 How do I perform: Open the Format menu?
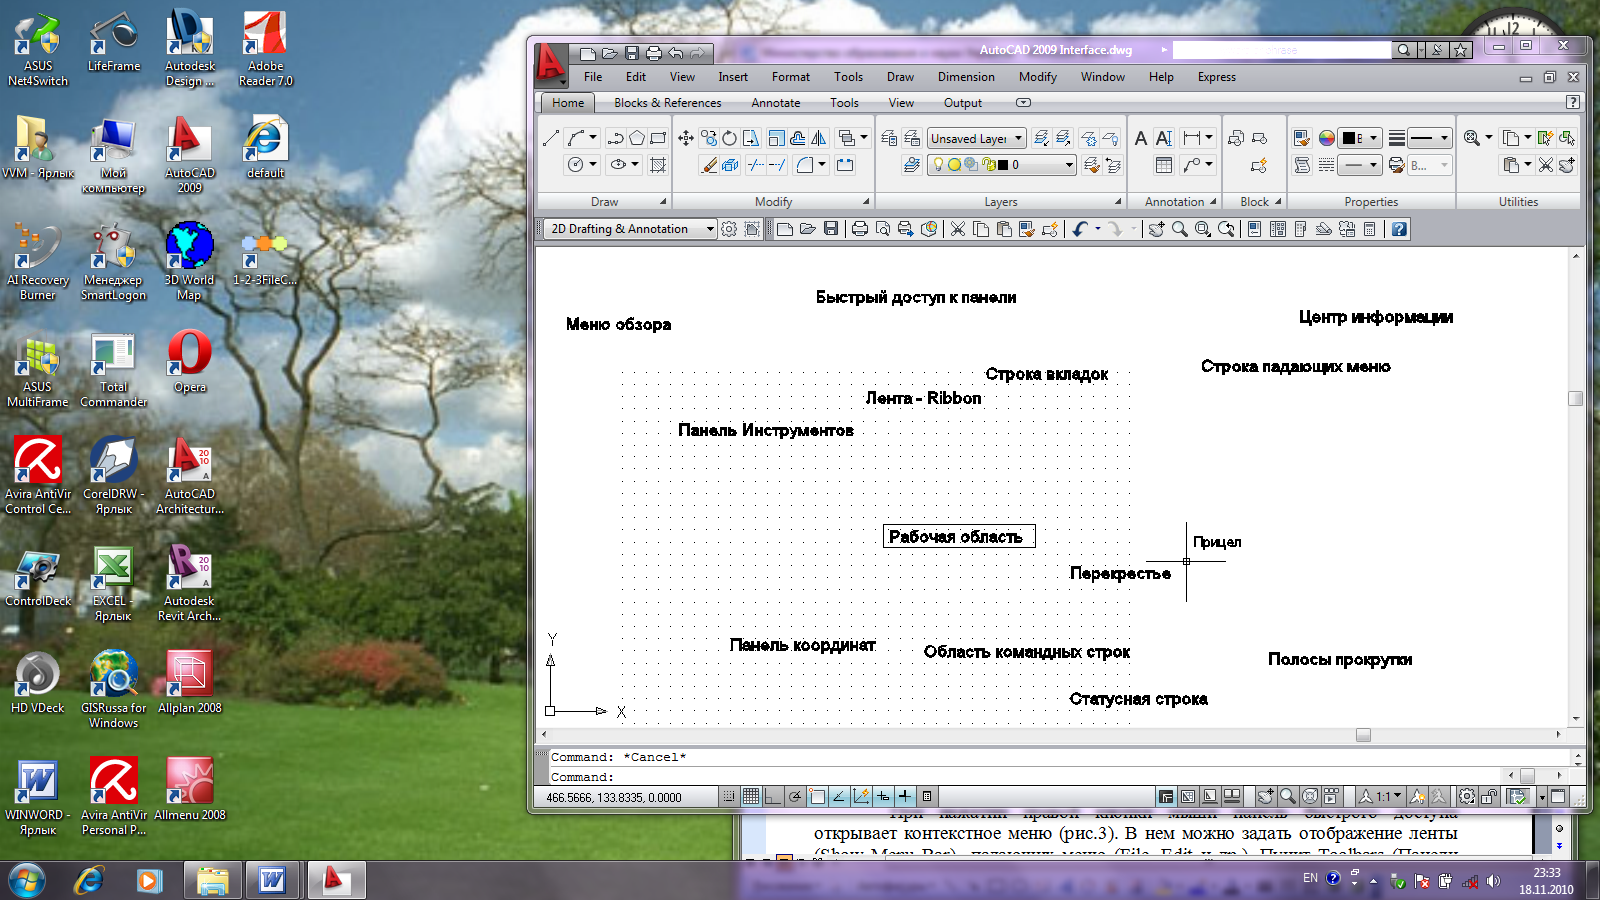pyautogui.click(x=790, y=77)
